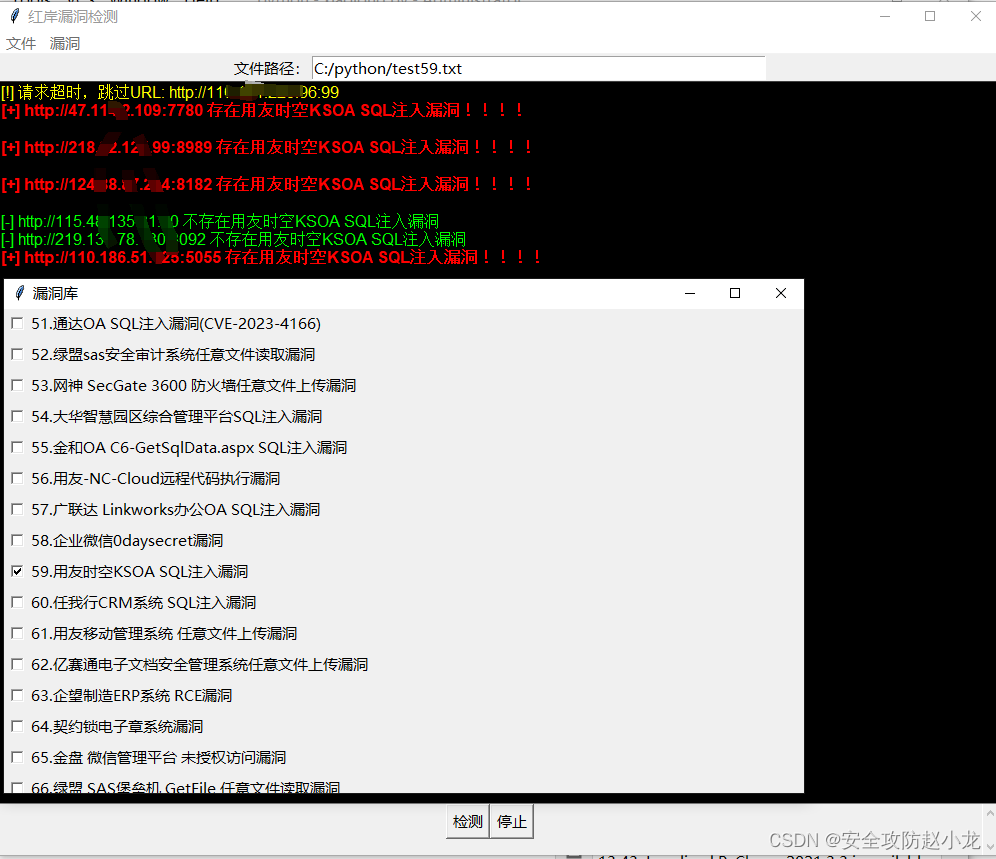Click the 文件路径 label
This screenshot has width=996, height=859.
click(267, 69)
